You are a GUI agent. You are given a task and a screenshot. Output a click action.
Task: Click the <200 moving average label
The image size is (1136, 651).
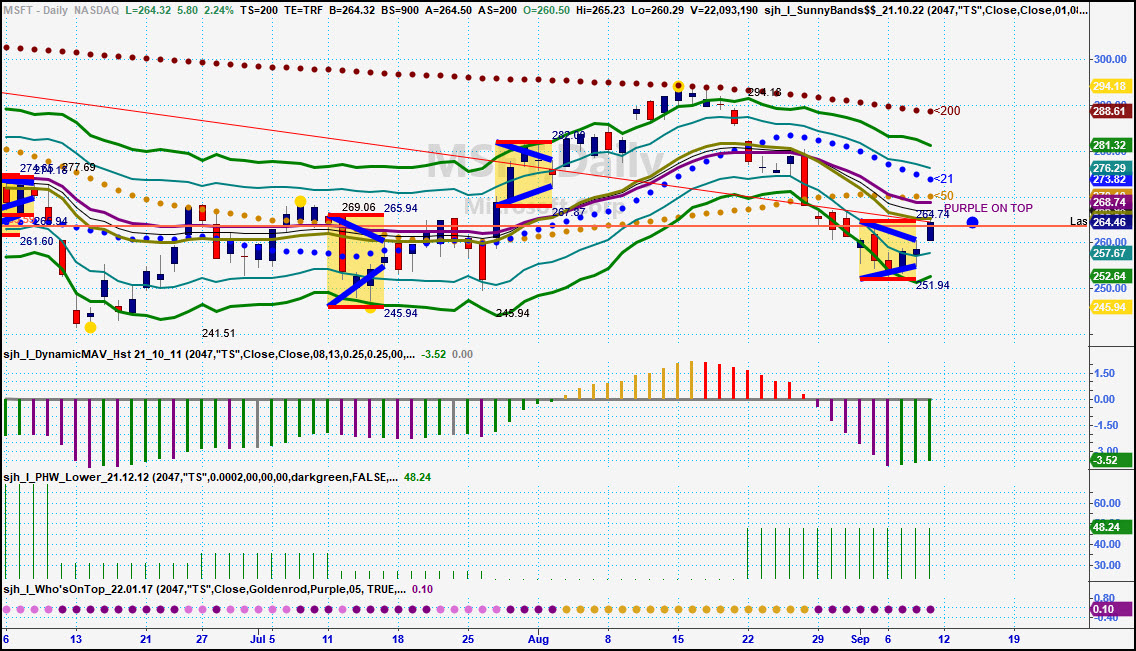click(x=947, y=111)
